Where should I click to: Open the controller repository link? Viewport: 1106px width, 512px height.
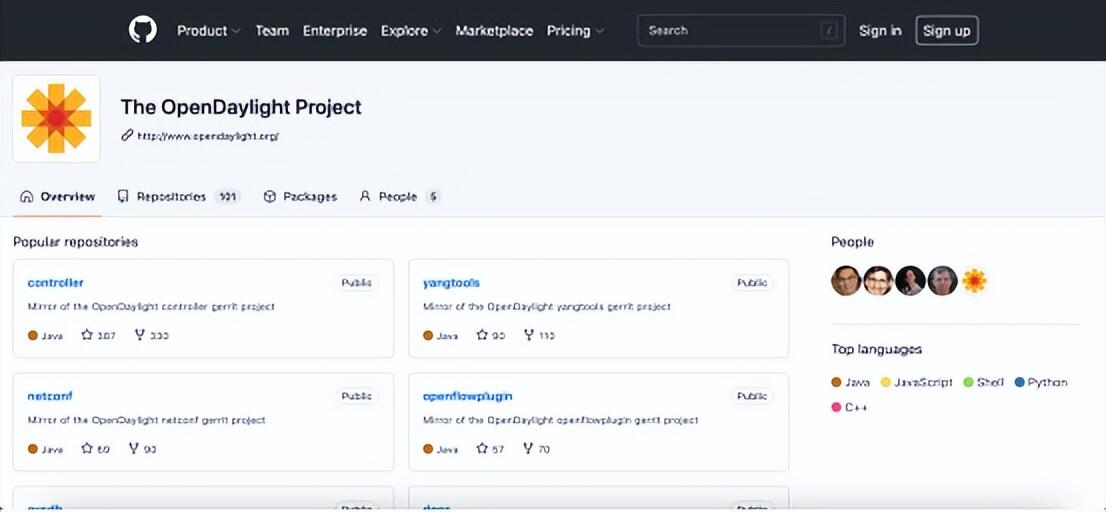[56, 283]
